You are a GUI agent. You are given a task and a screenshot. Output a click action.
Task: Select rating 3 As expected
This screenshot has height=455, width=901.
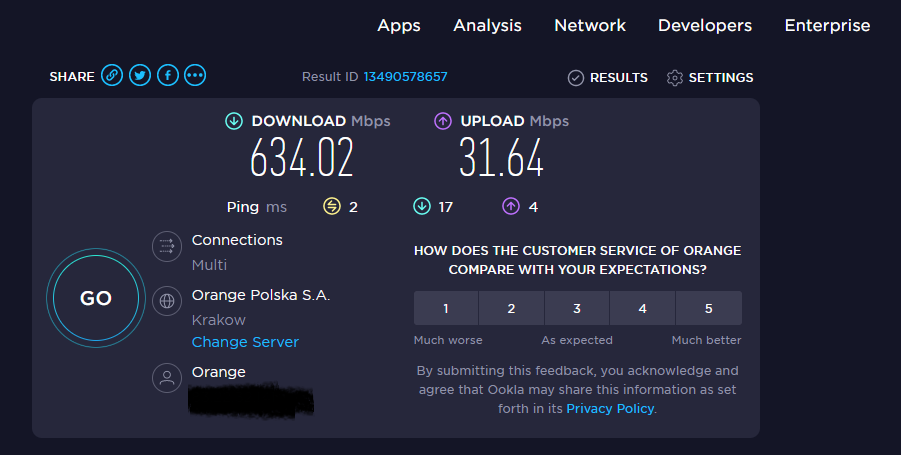(x=577, y=308)
